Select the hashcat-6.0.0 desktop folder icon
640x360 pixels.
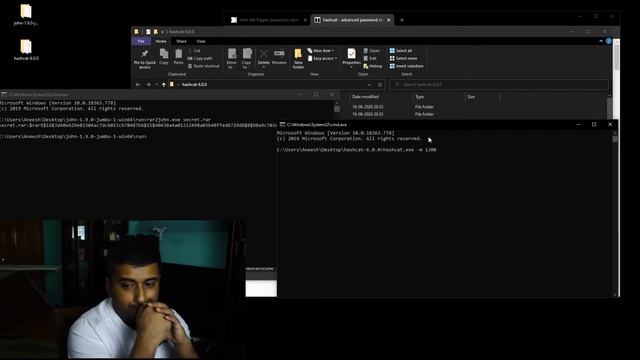[x=26, y=50]
